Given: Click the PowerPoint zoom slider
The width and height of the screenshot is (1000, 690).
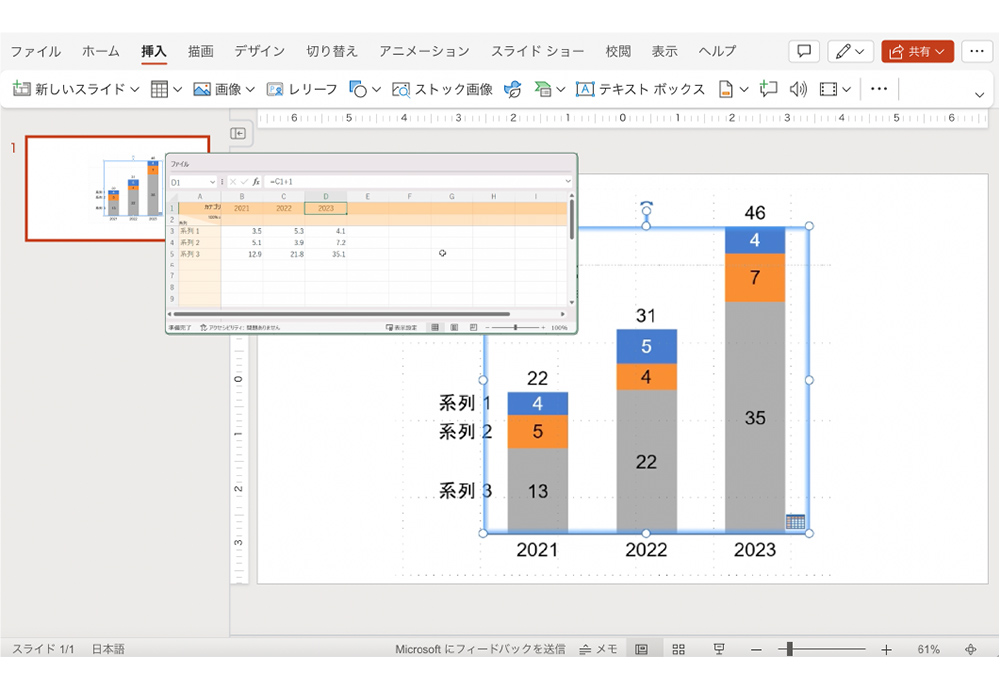Looking at the screenshot, I should point(821,649).
